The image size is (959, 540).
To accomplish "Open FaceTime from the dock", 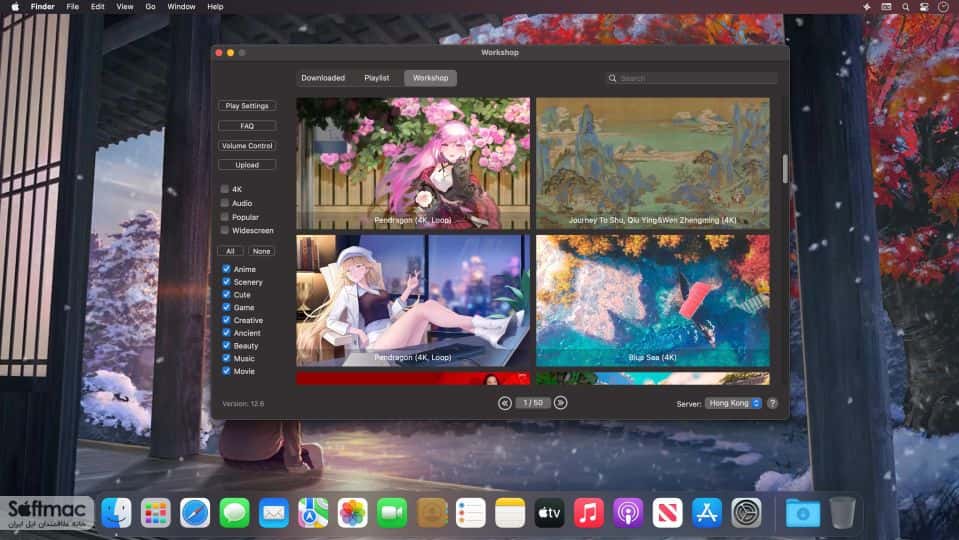I will (x=392, y=512).
